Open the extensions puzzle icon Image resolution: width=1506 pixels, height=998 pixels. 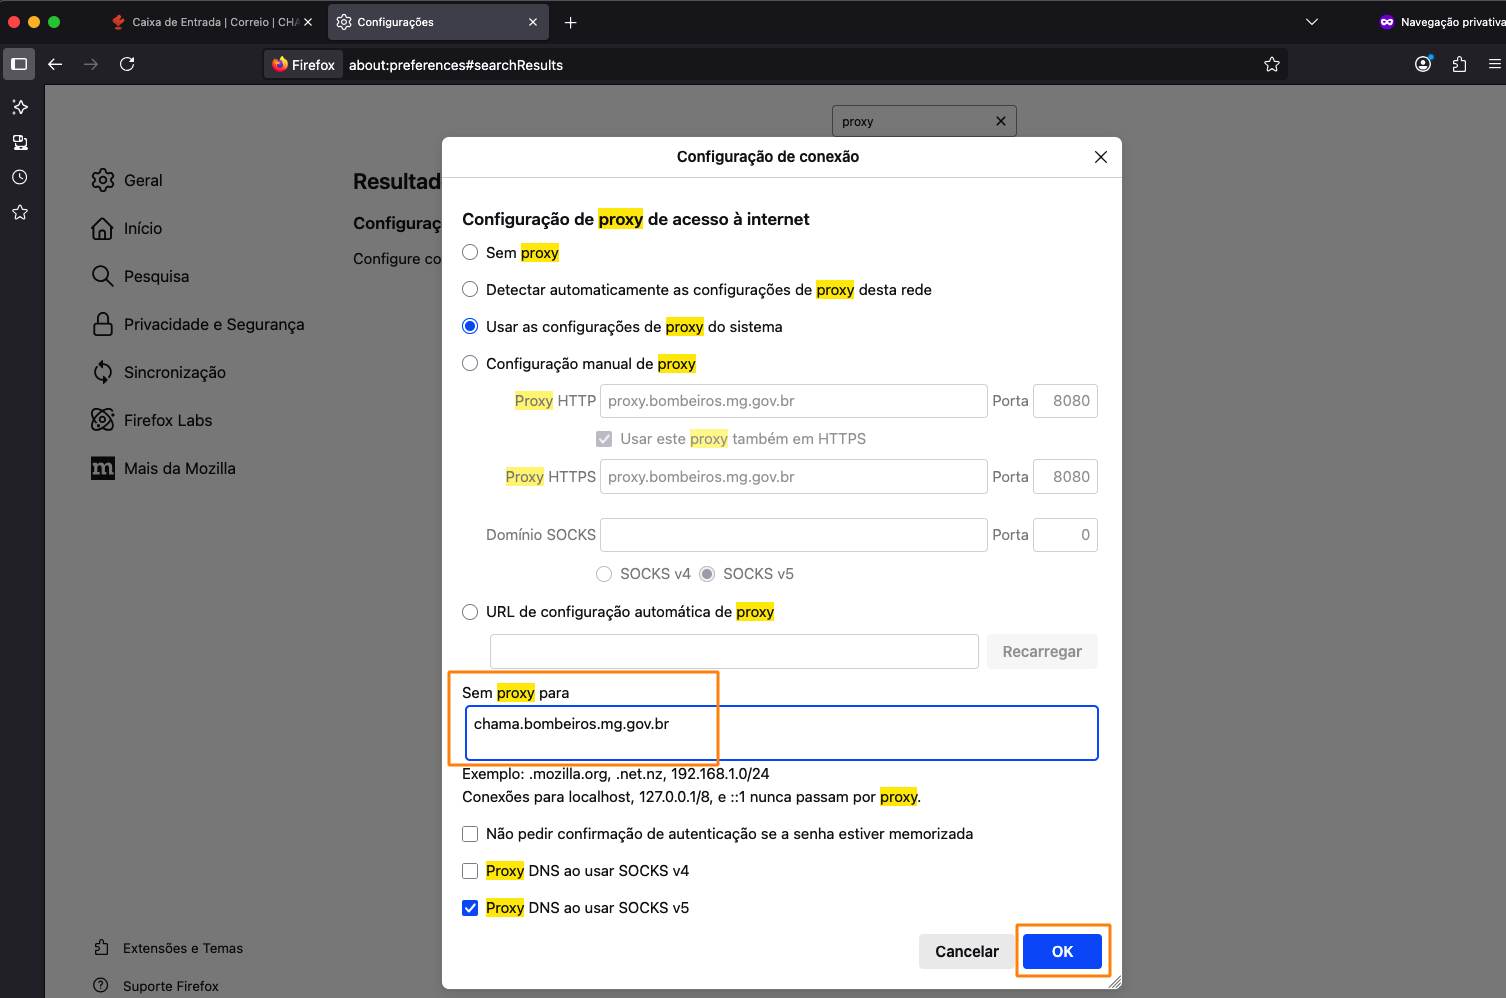point(1459,64)
